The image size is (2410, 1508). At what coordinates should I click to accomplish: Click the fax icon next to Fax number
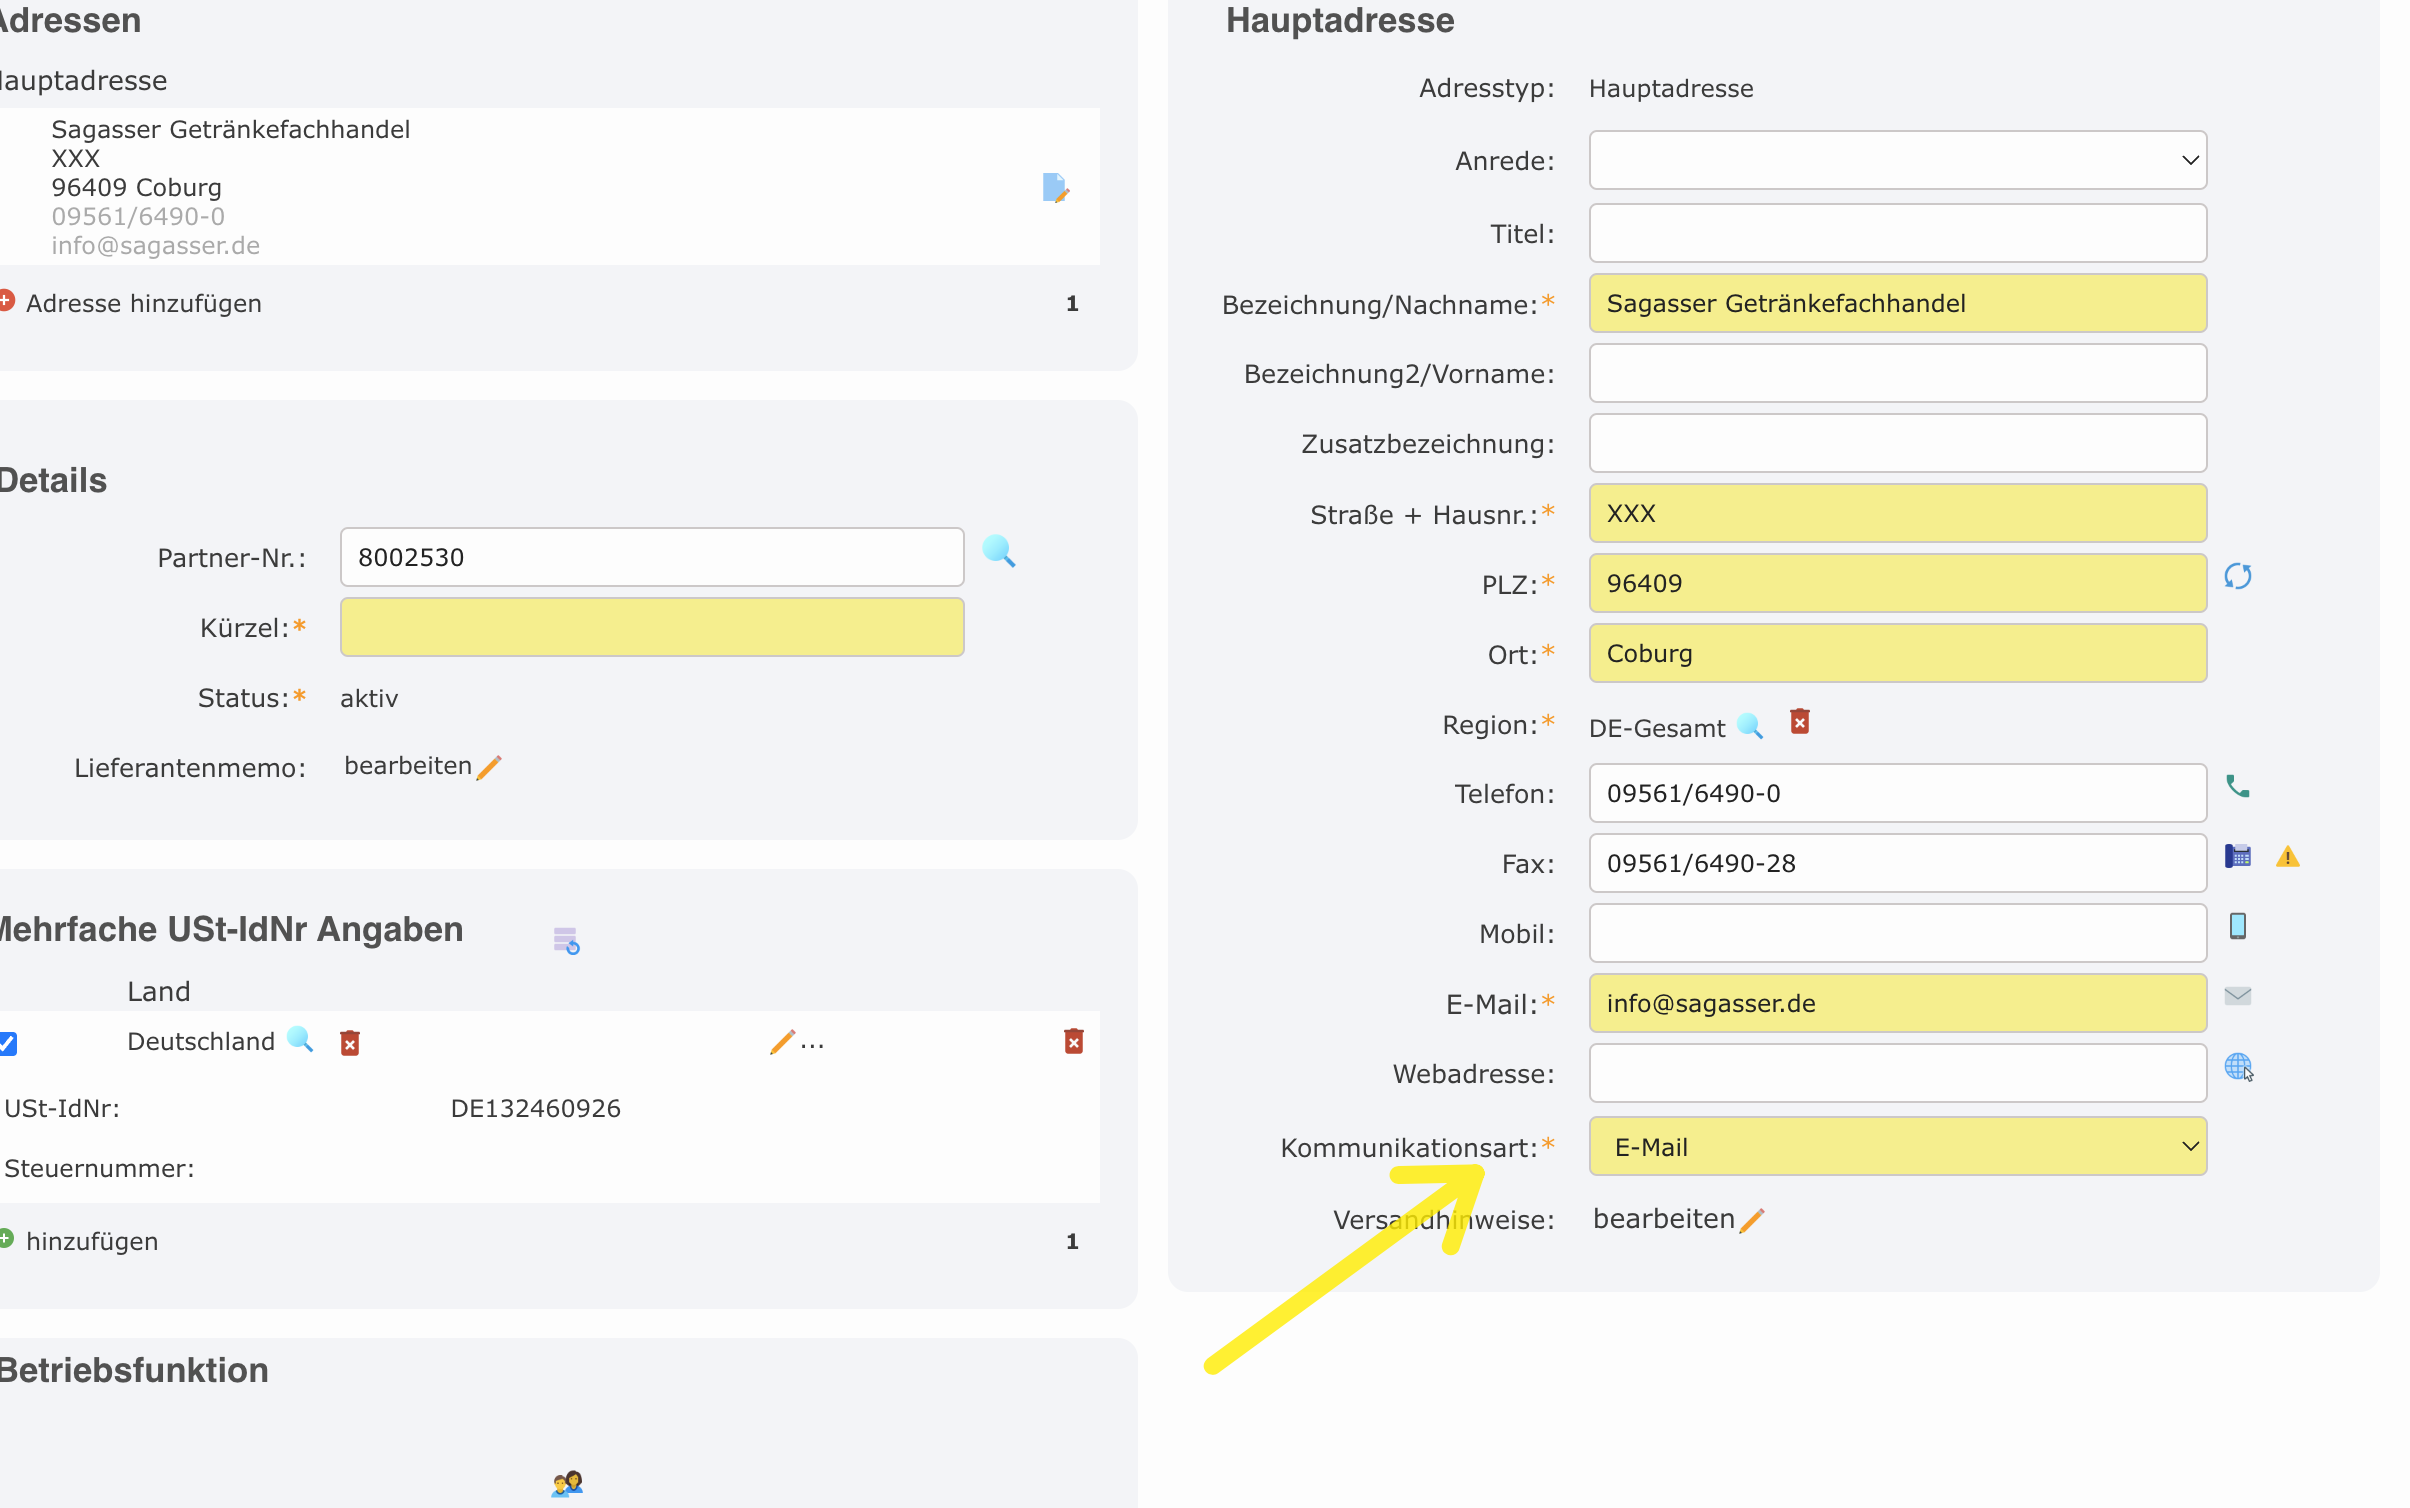point(2239,856)
